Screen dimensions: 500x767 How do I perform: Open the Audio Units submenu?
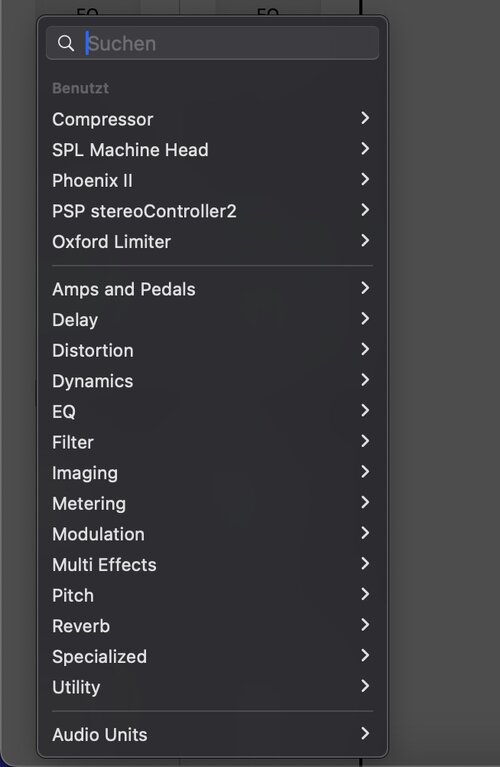pyautogui.click(x=212, y=734)
